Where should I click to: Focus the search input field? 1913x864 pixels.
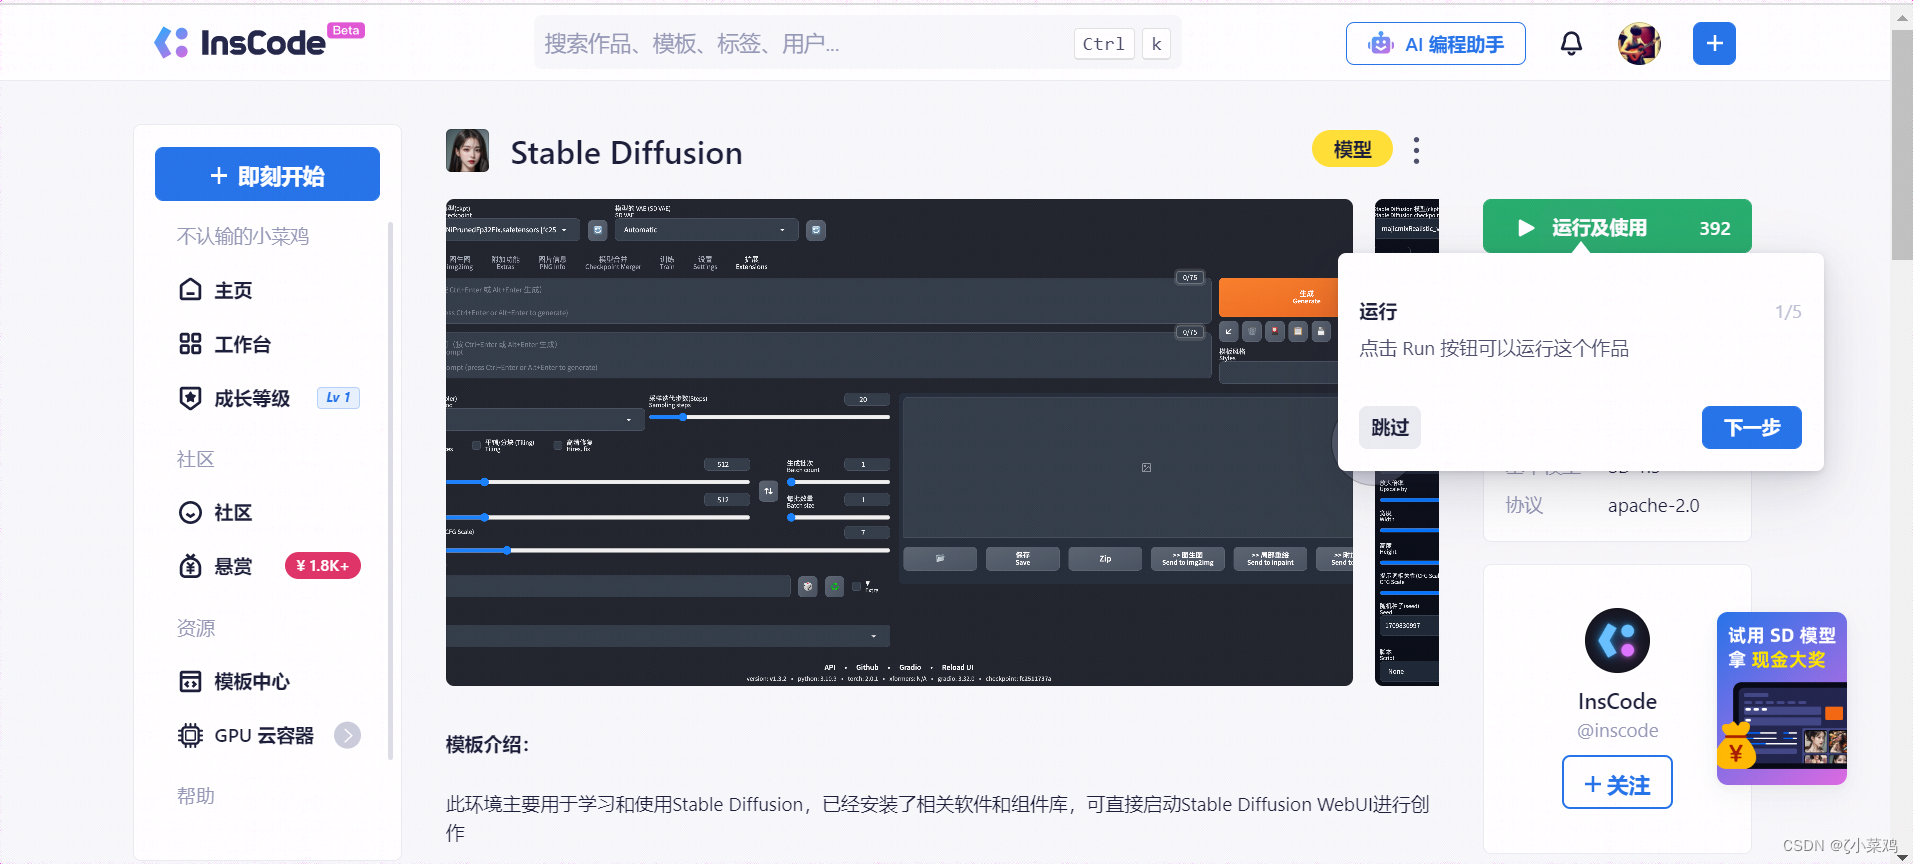pyautogui.click(x=857, y=43)
